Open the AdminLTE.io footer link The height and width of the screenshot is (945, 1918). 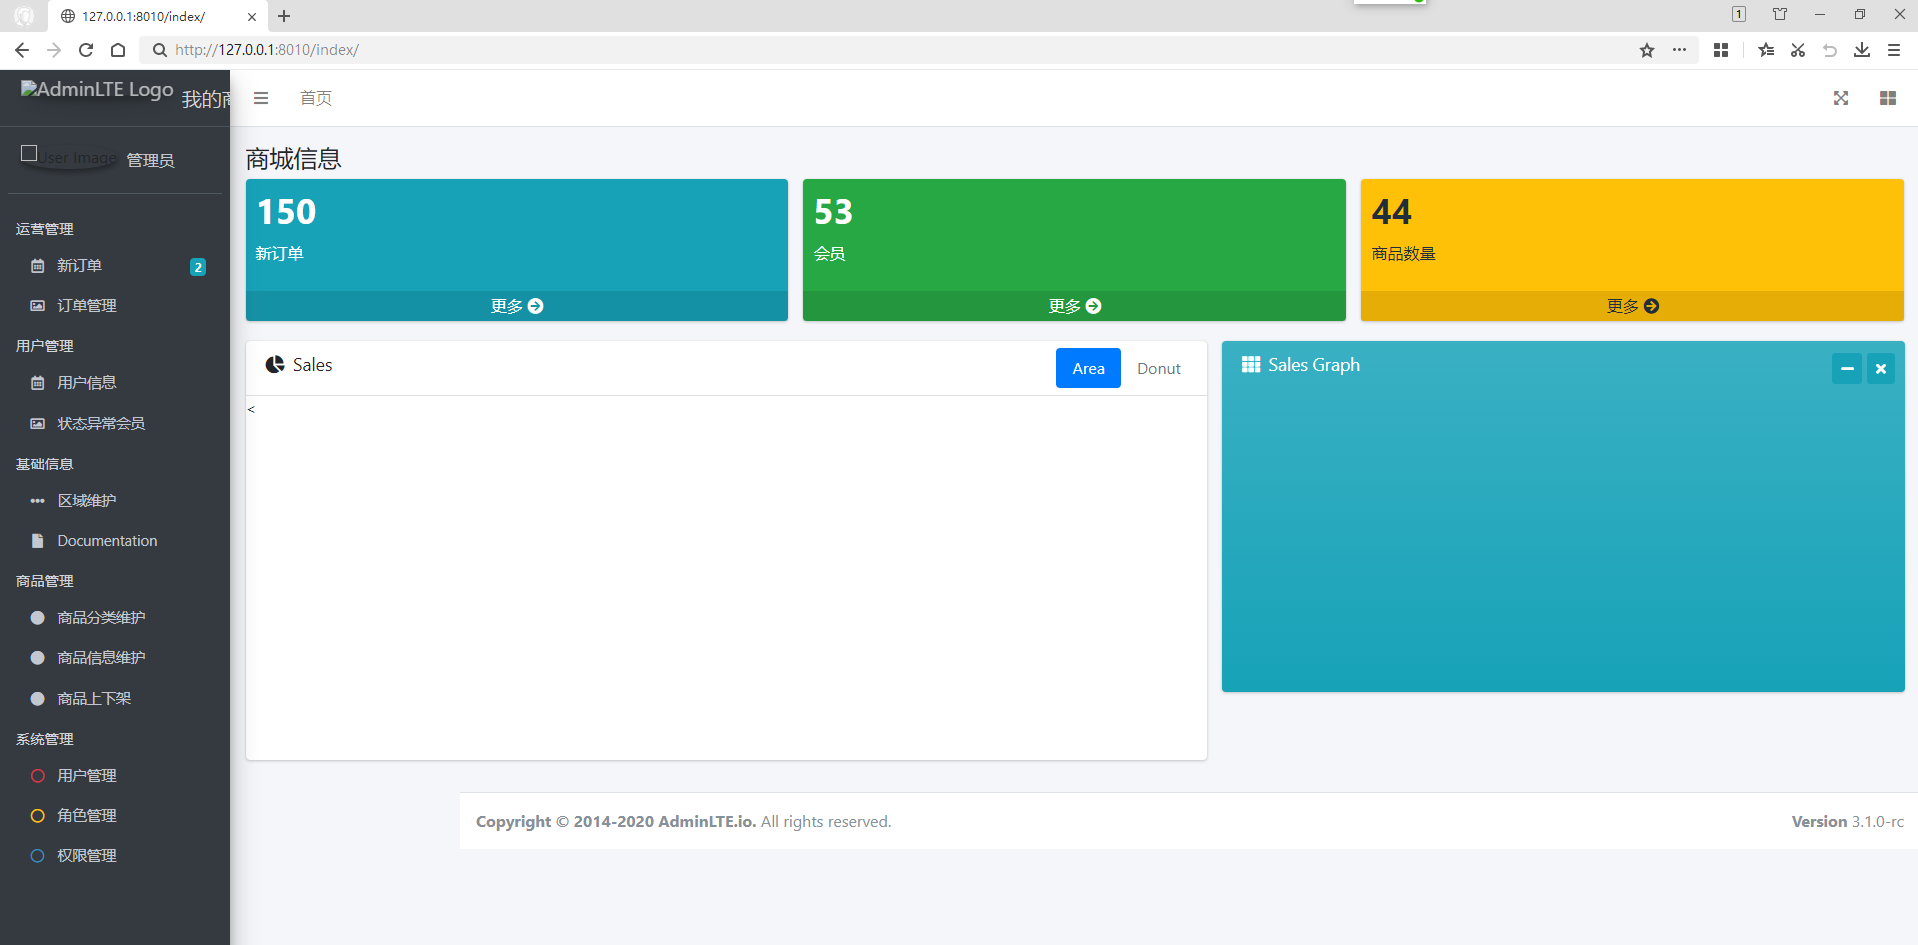click(x=707, y=821)
